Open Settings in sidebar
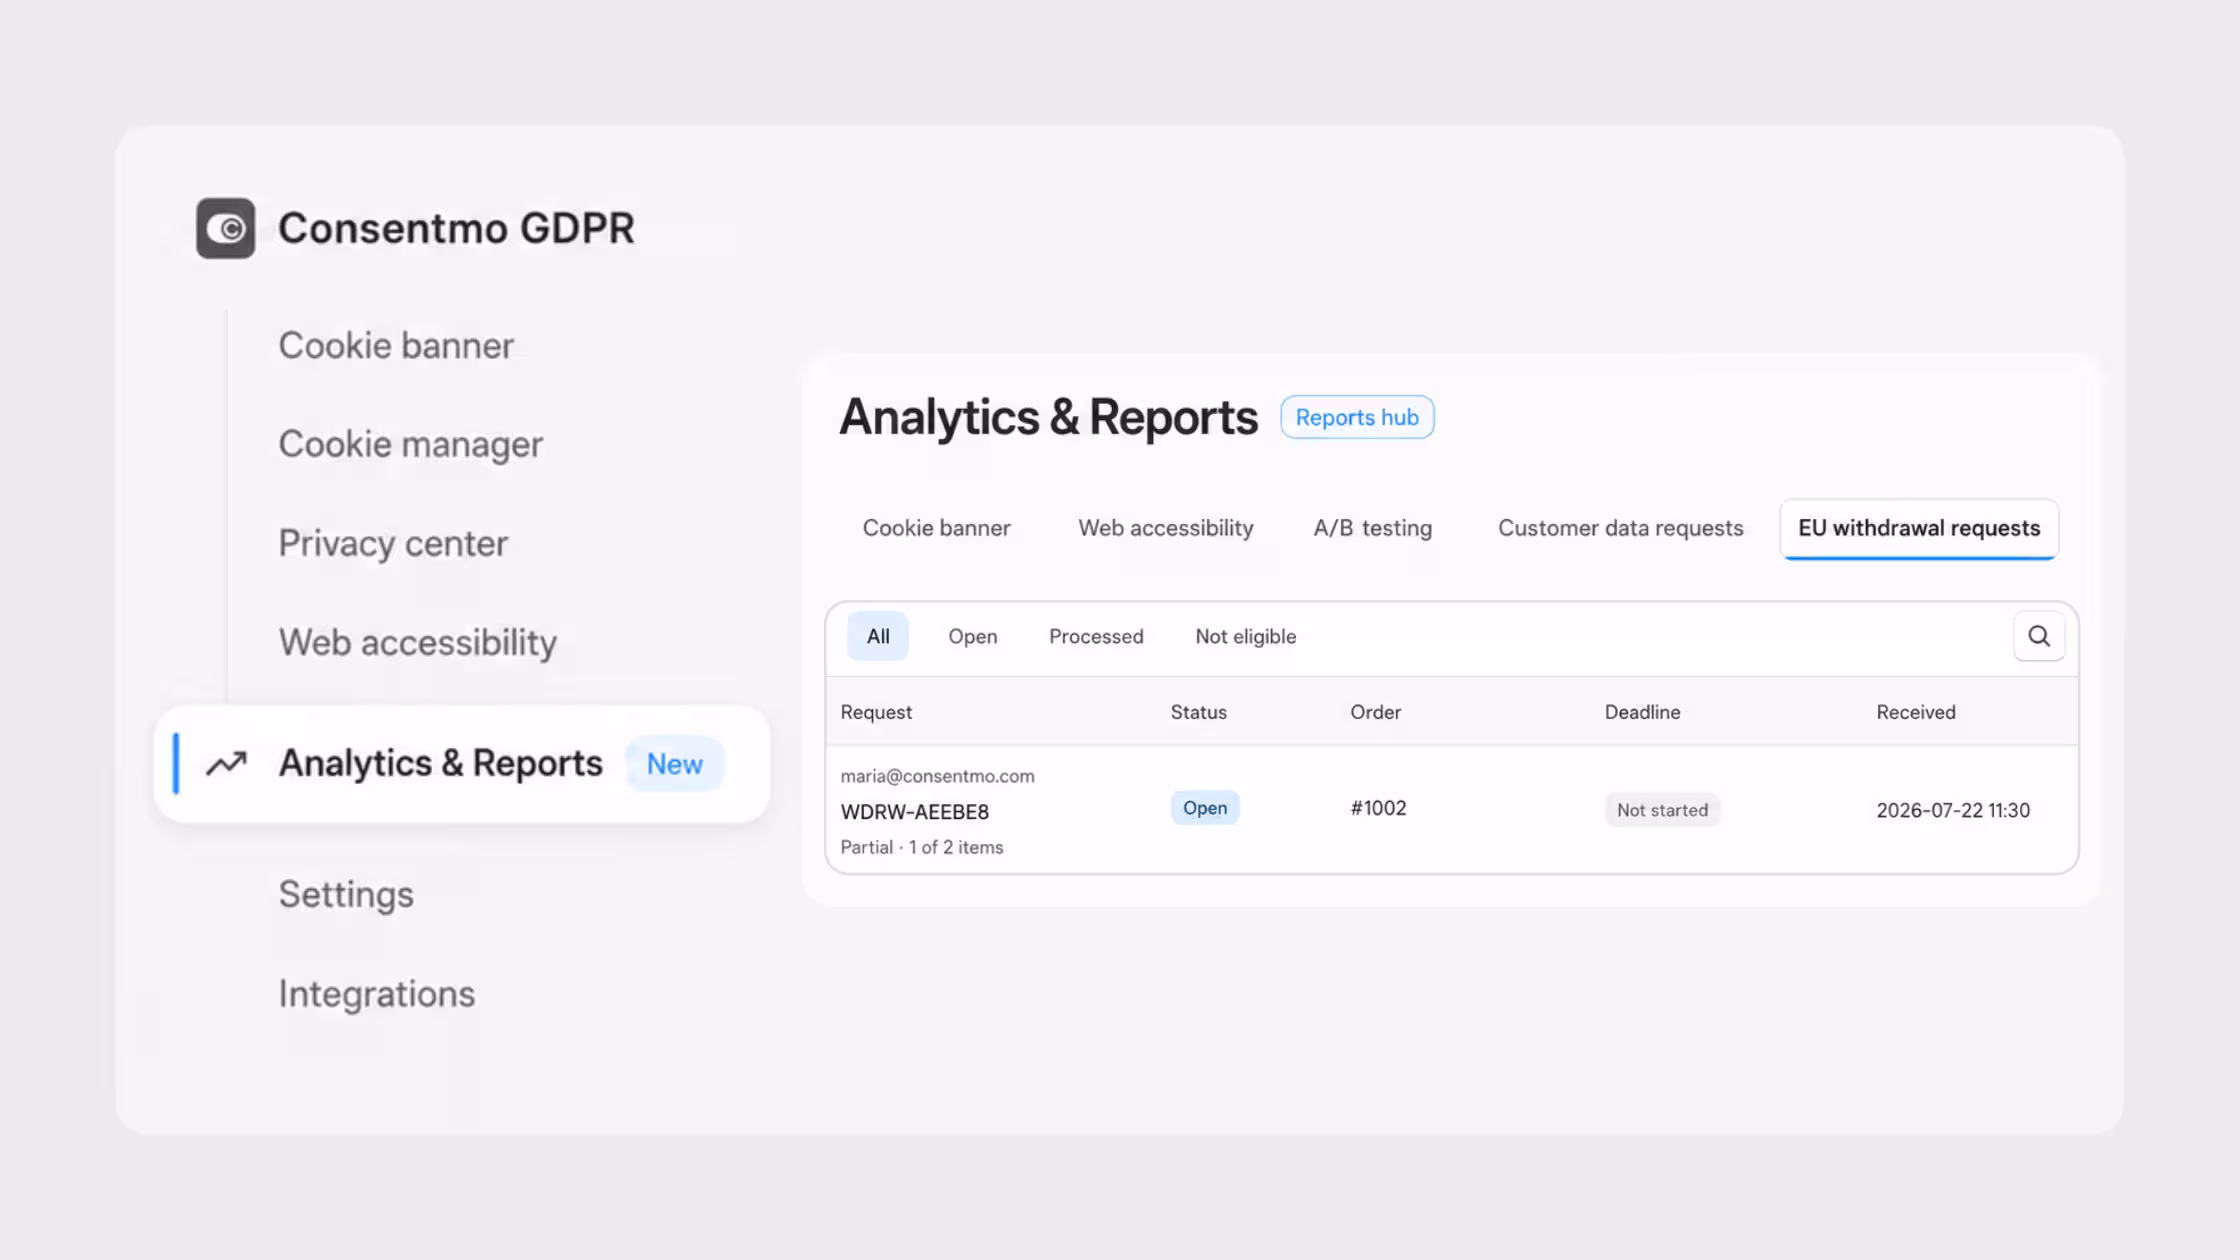This screenshot has height=1260, width=2240. 346,894
